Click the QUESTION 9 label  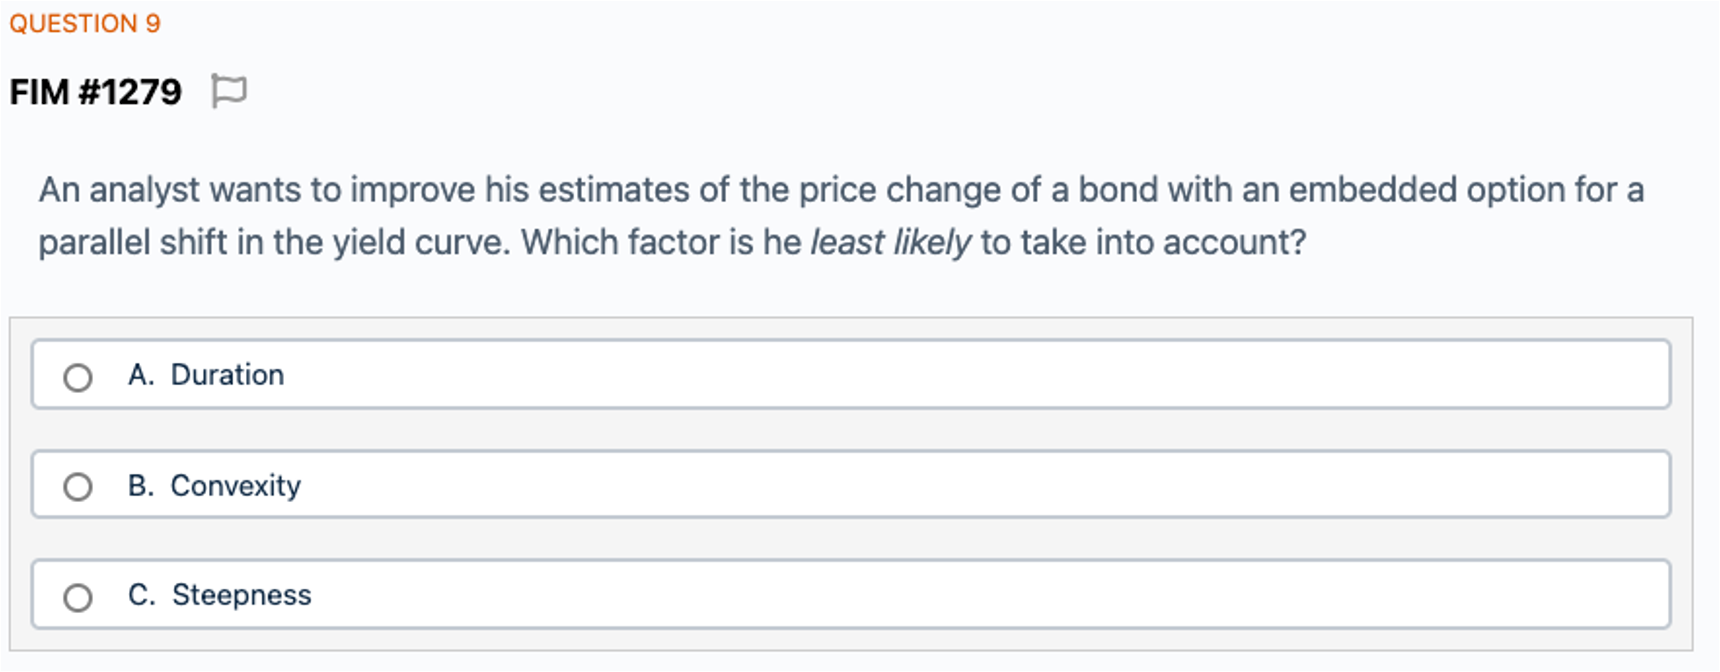point(85,23)
